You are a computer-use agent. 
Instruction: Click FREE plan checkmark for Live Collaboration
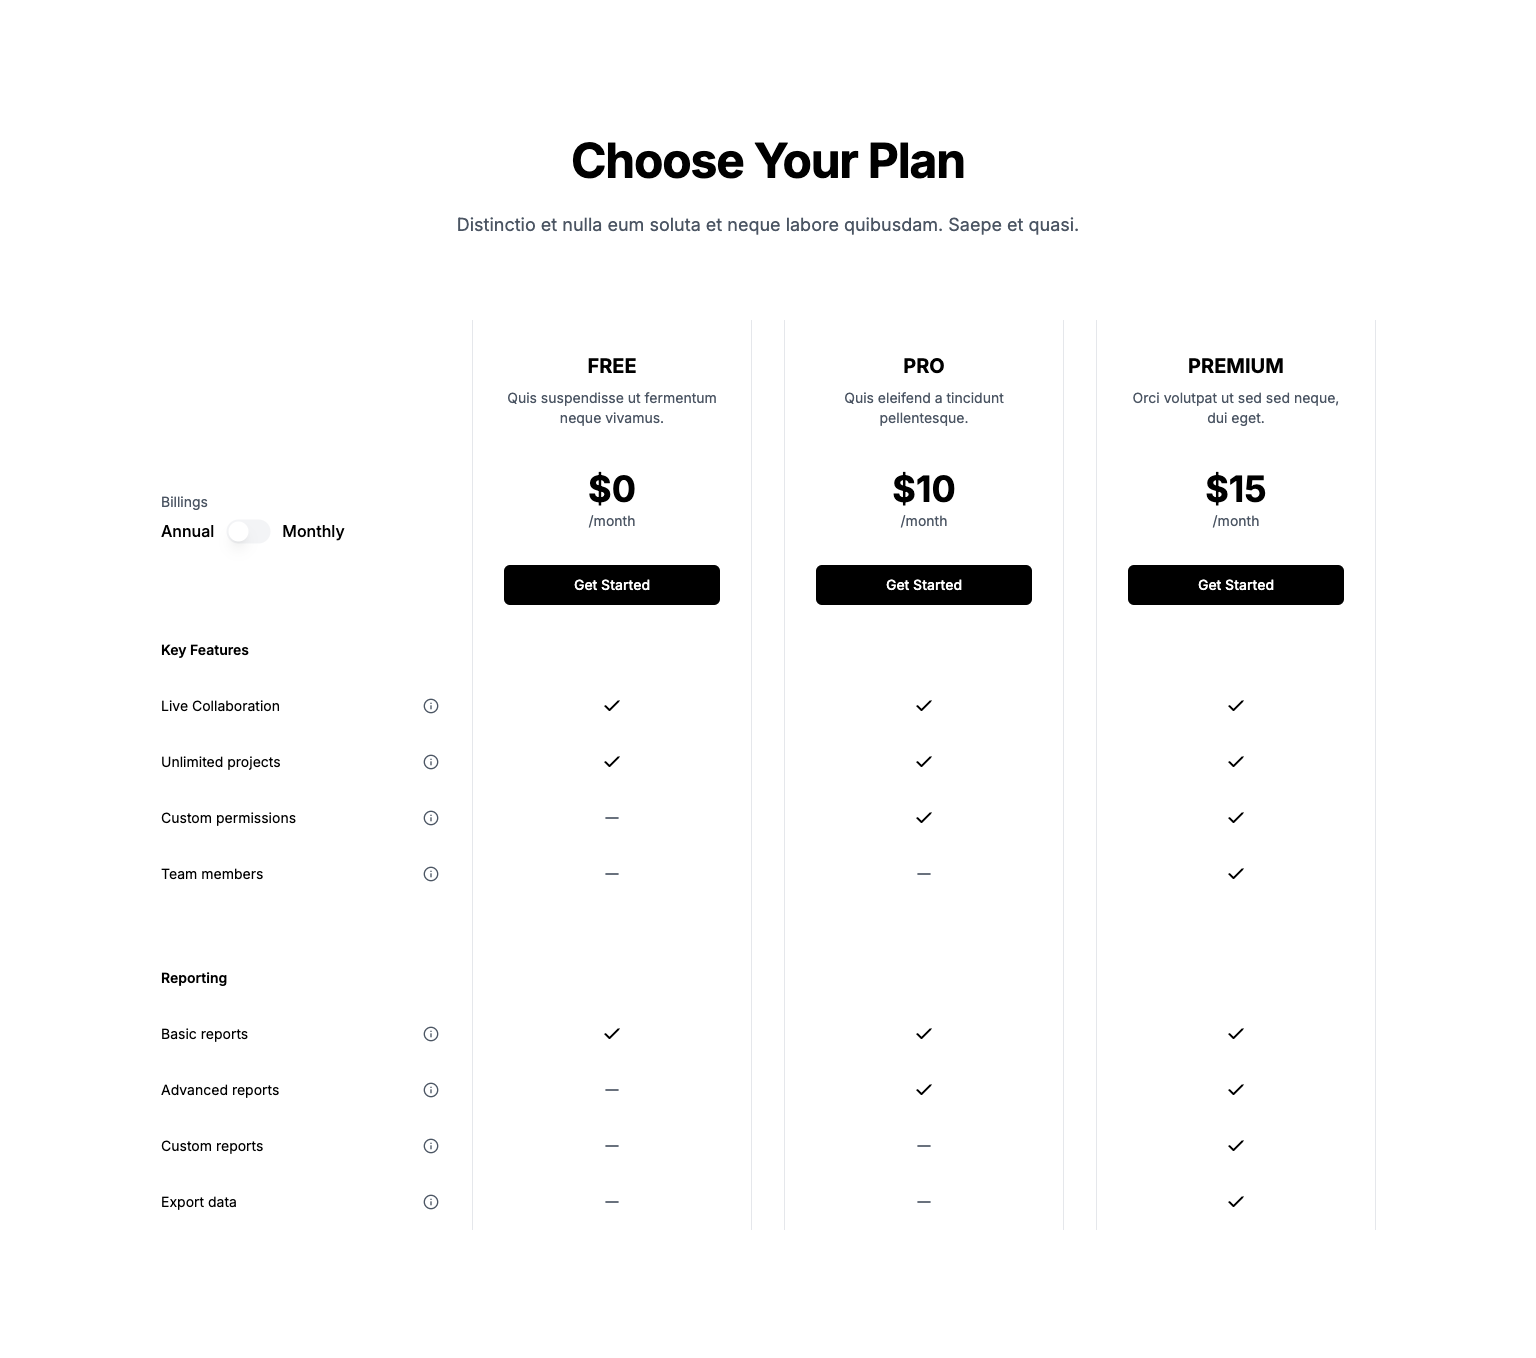coord(612,706)
